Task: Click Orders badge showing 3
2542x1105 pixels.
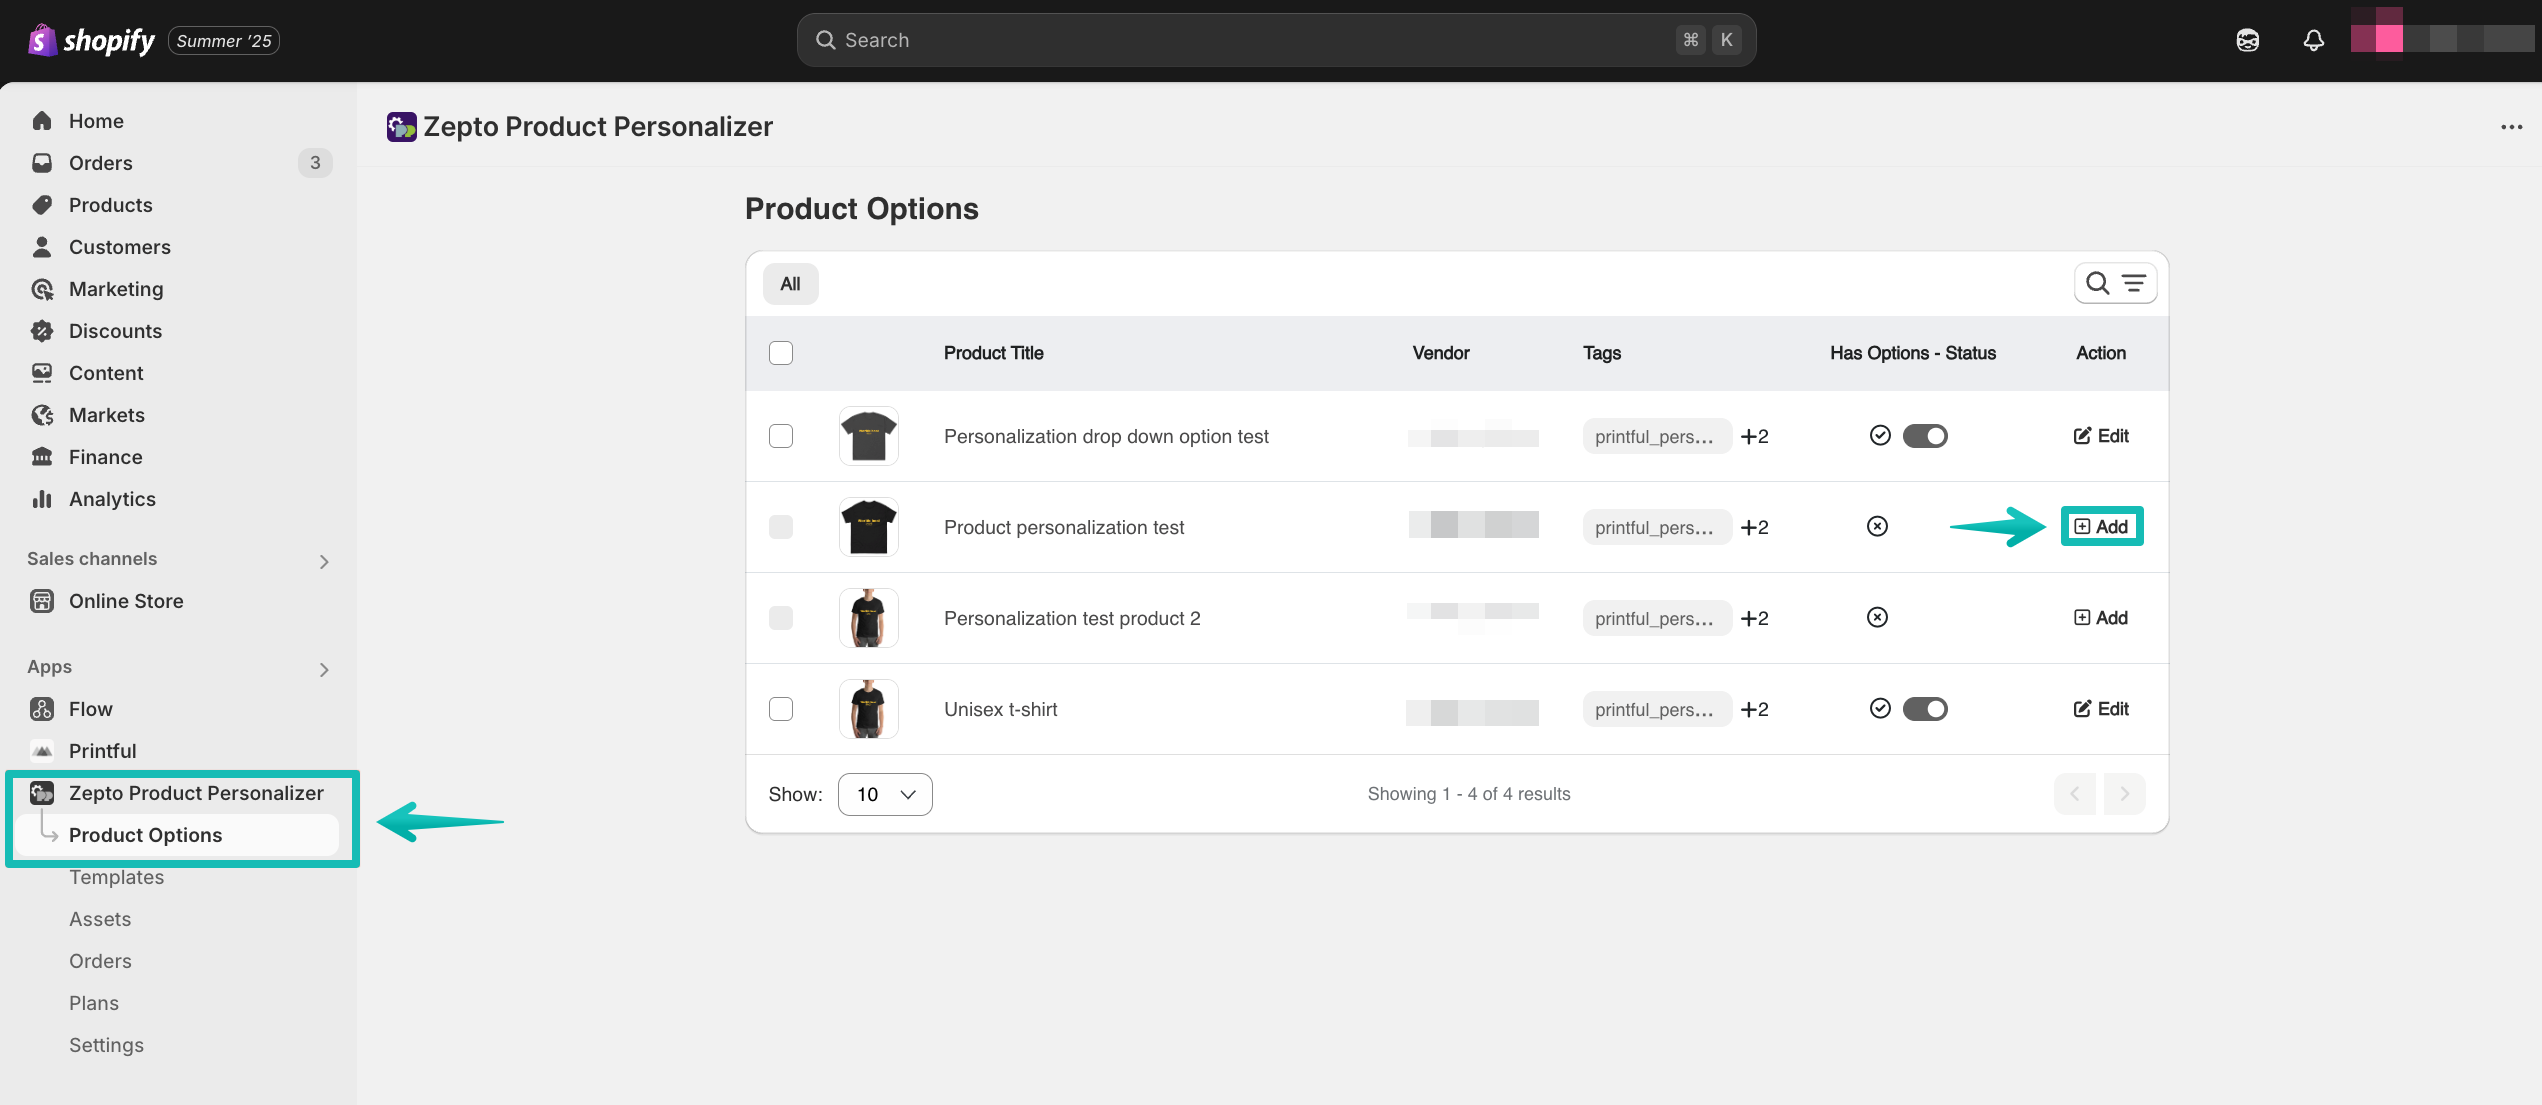Action: 315,163
